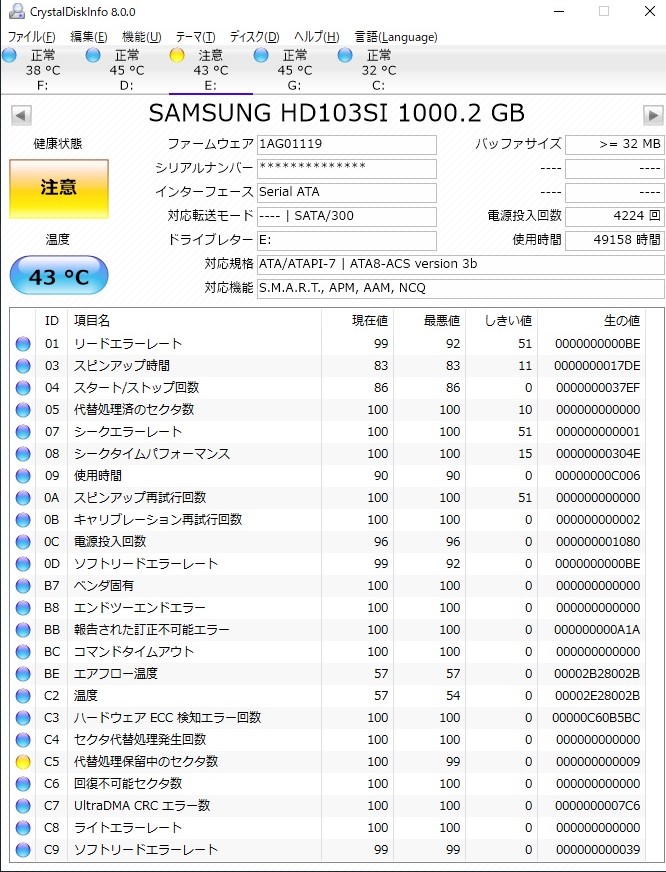Select disk E: caution tab
666x872 pixels.
210,70
